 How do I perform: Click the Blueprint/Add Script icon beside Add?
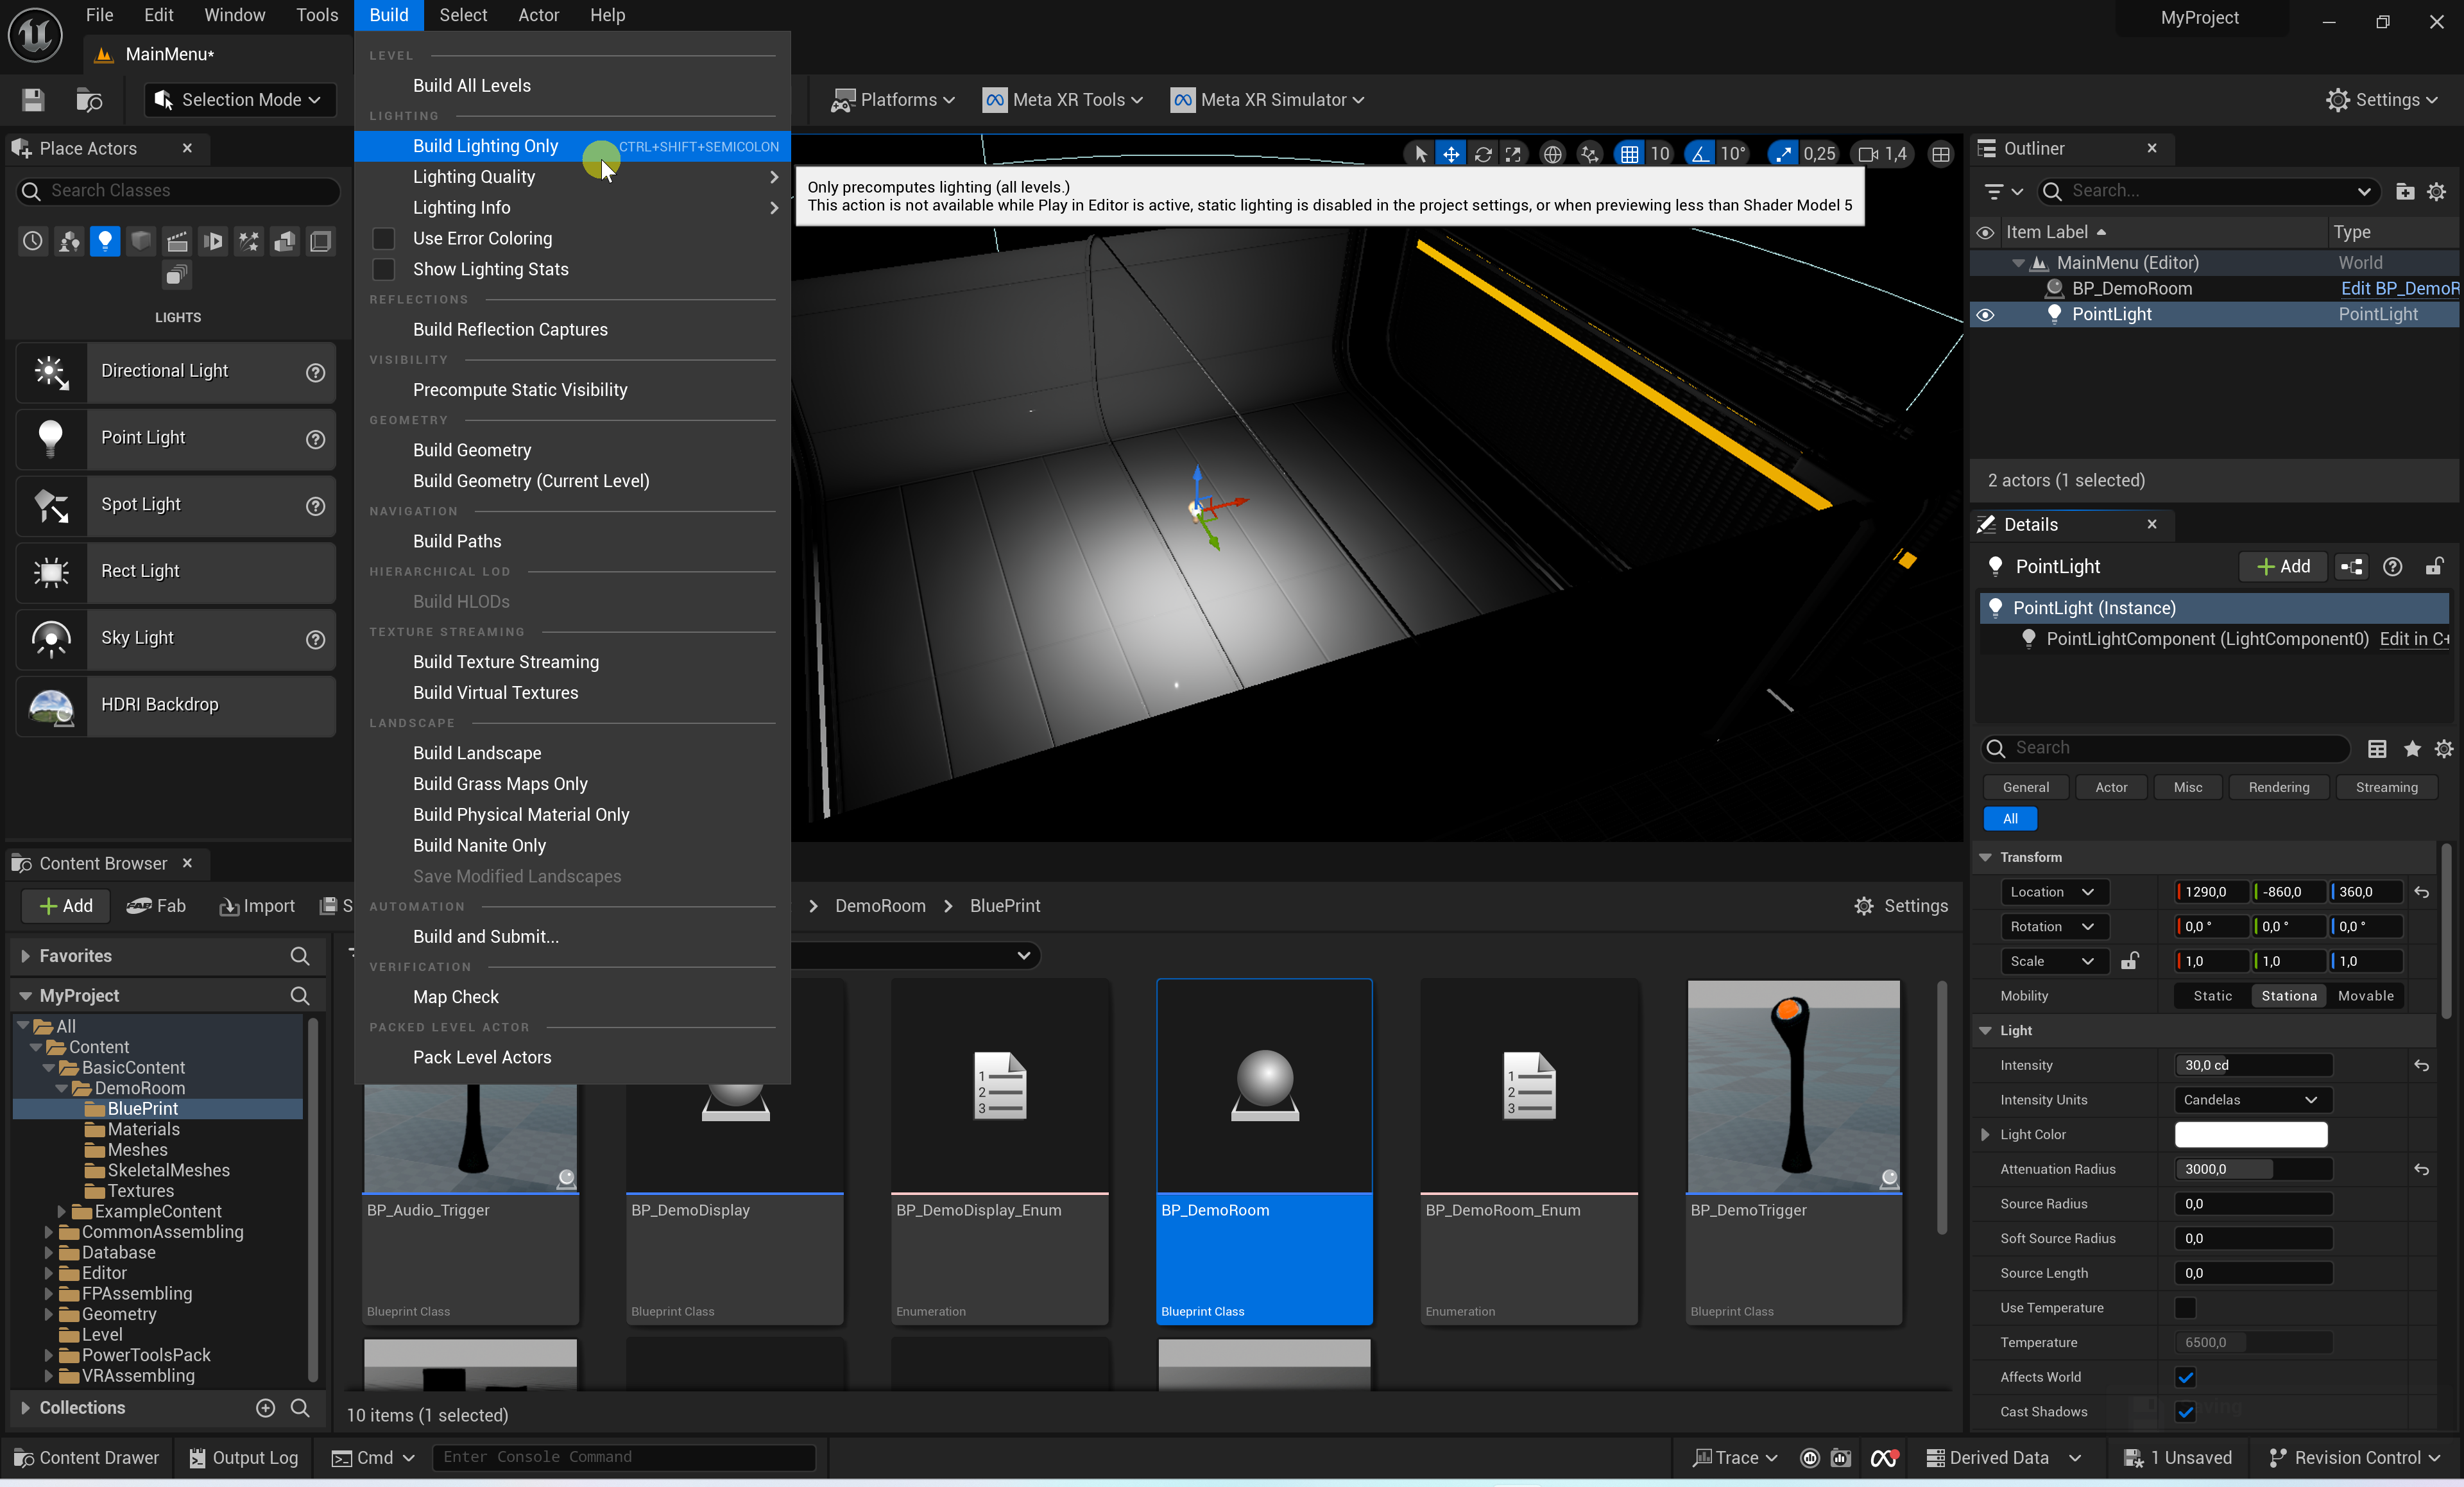[x=2351, y=567]
